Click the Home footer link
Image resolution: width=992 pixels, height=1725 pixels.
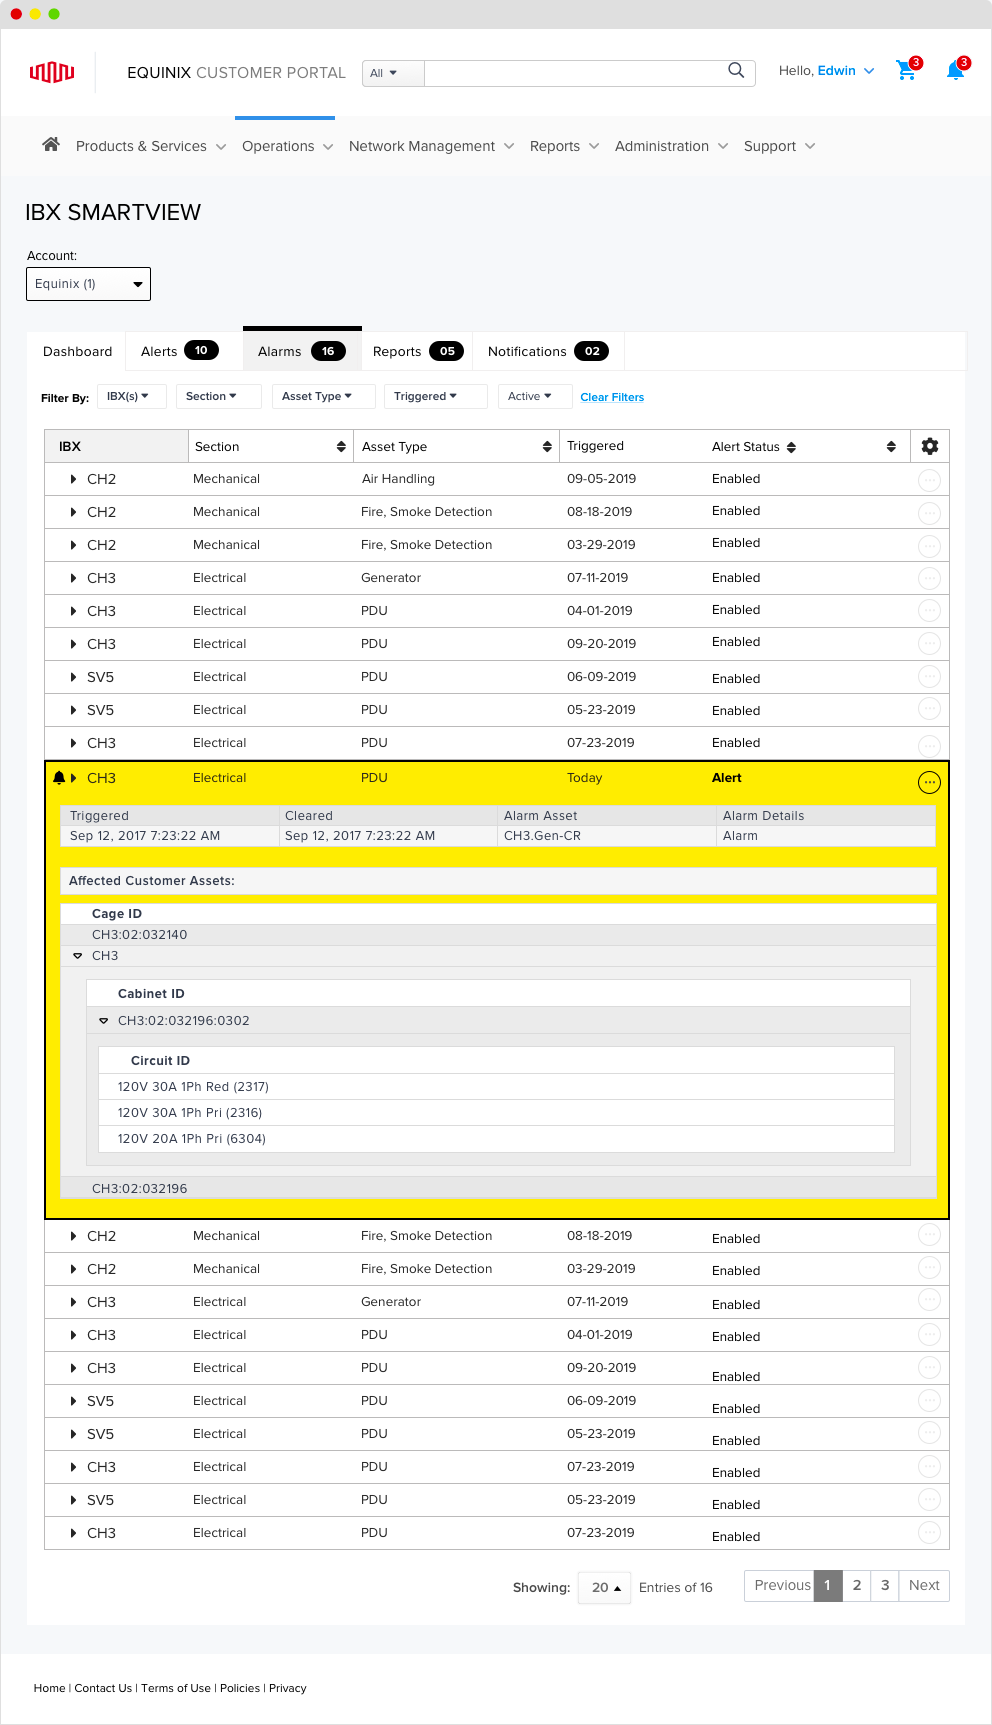coord(49,1688)
